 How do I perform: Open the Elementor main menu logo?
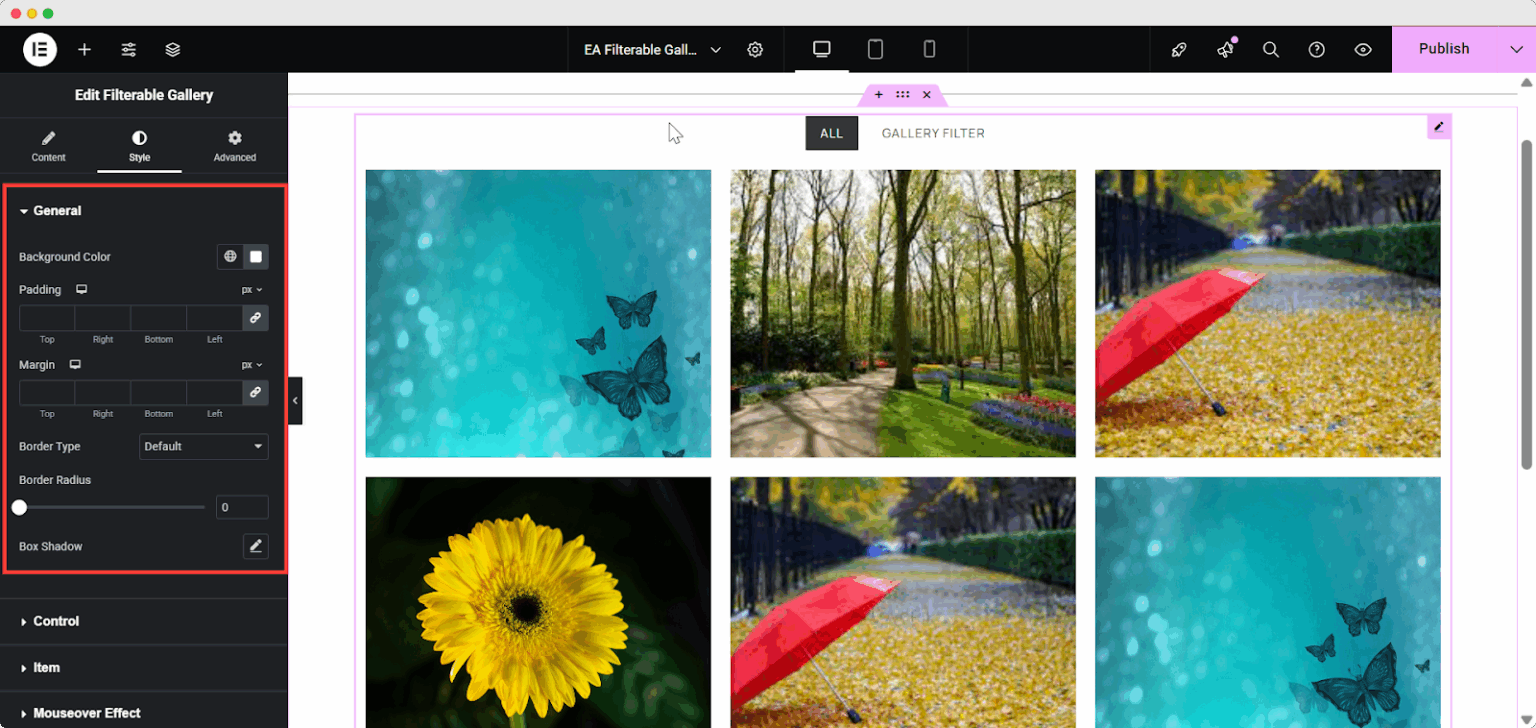pos(40,48)
